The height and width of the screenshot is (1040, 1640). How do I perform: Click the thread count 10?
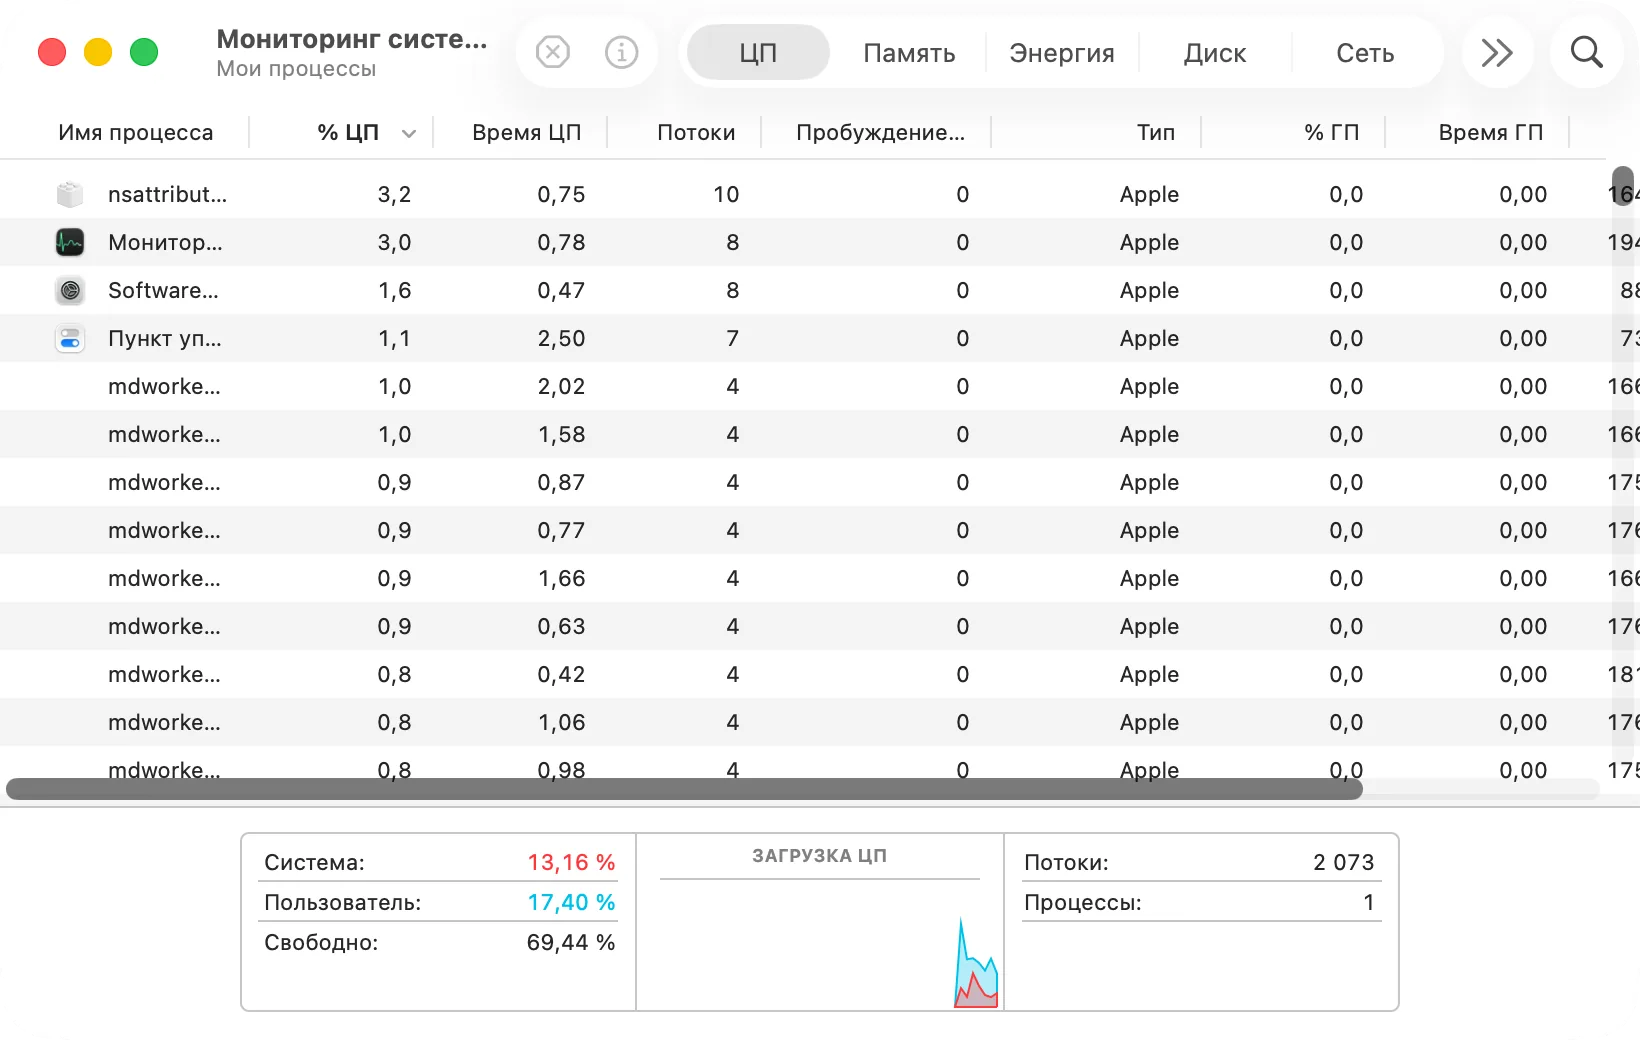726,194
